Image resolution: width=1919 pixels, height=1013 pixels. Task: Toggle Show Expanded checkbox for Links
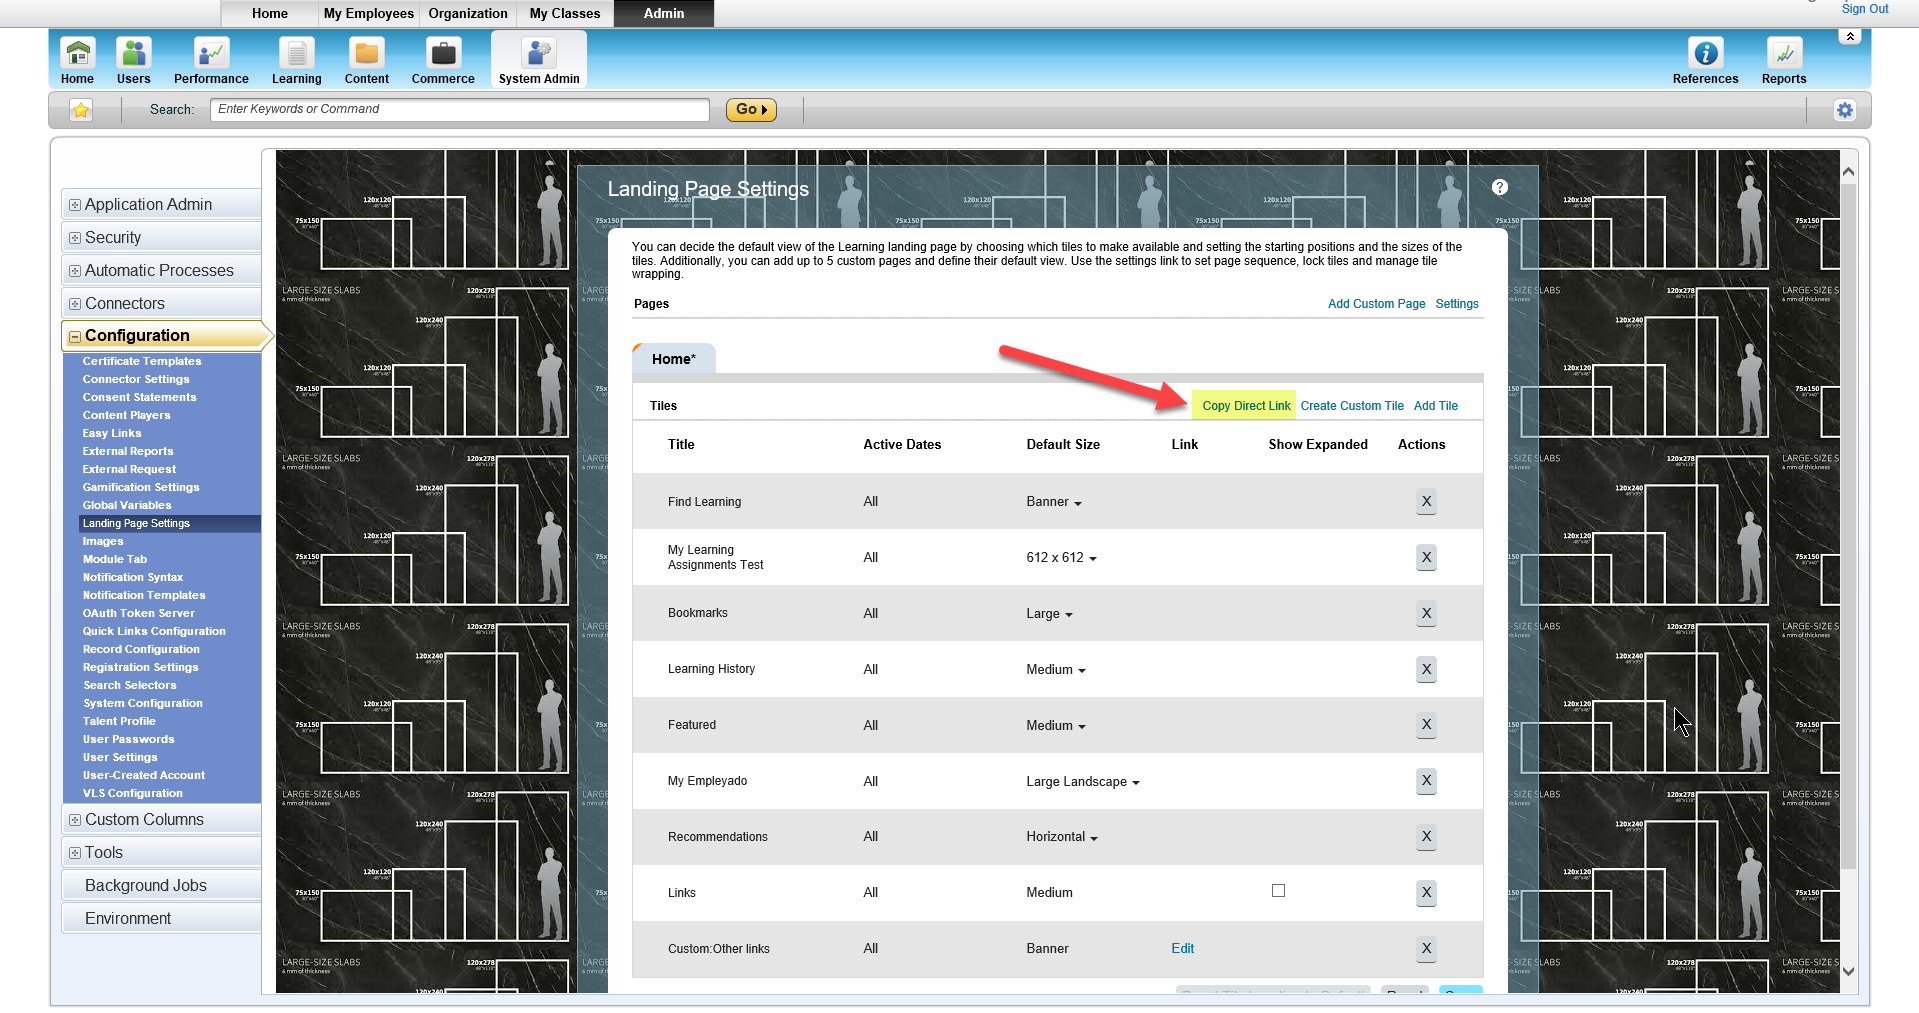1278,891
